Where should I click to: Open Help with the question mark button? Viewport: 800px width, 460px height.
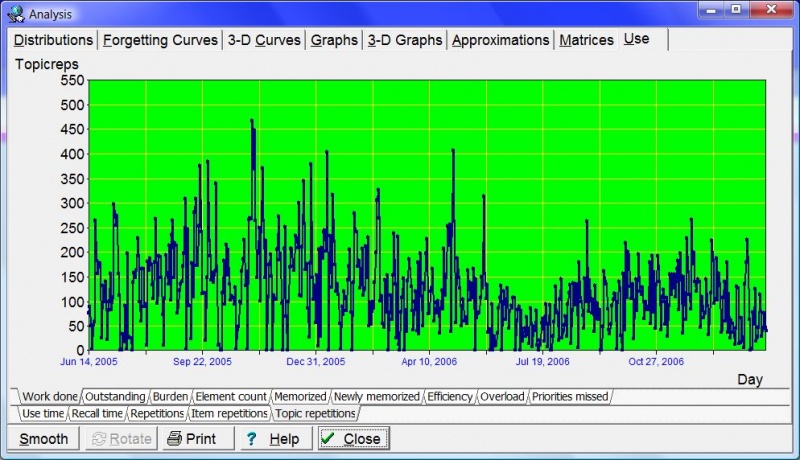tap(272, 439)
